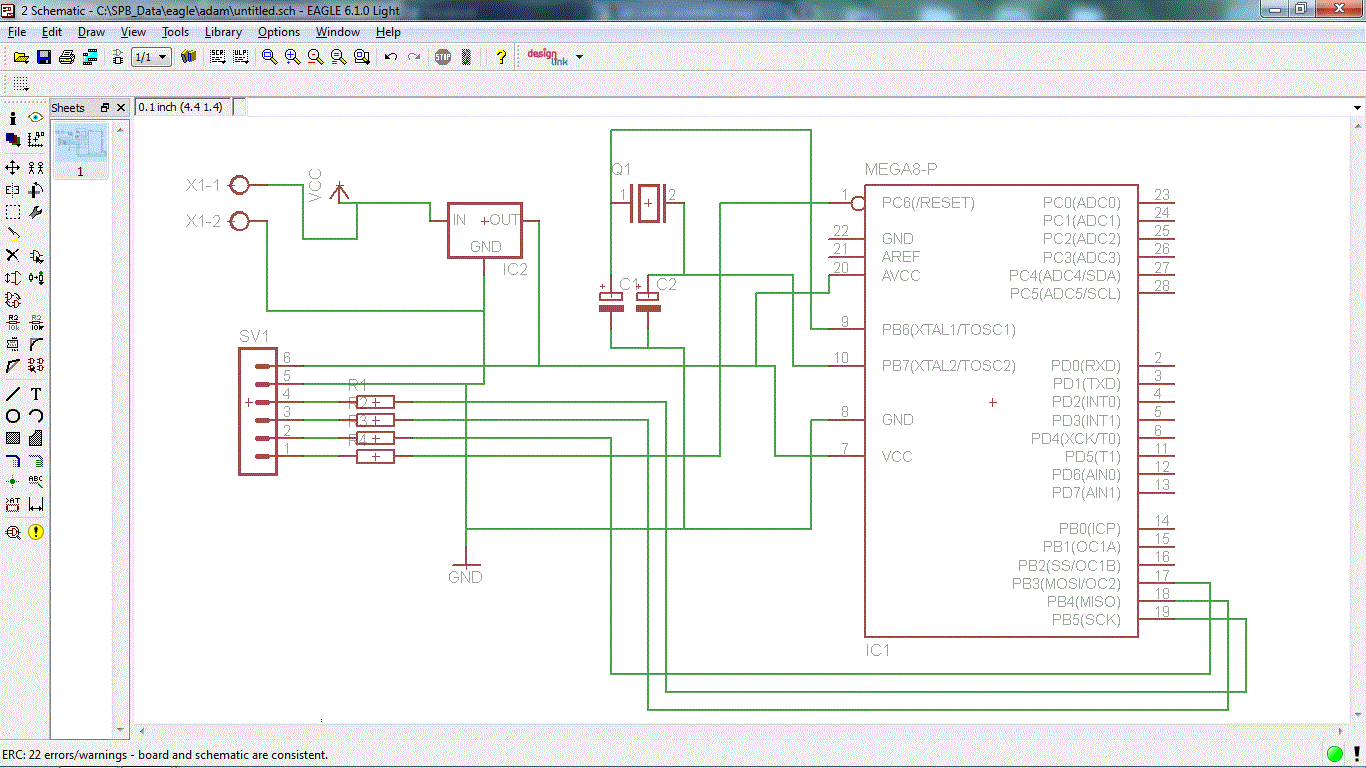Select the Mark origin tool
1366x768 pixels.
coord(36,140)
